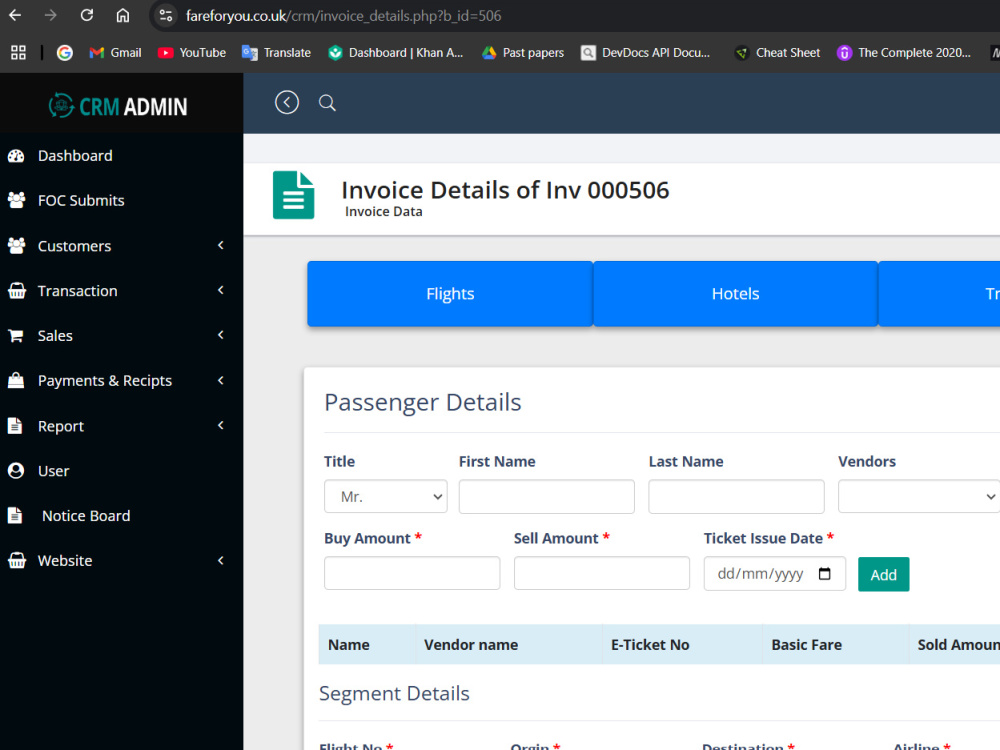This screenshot has height=750, width=1000.
Task: Open the Transaction menu
Action: pyautogui.click(x=78, y=291)
